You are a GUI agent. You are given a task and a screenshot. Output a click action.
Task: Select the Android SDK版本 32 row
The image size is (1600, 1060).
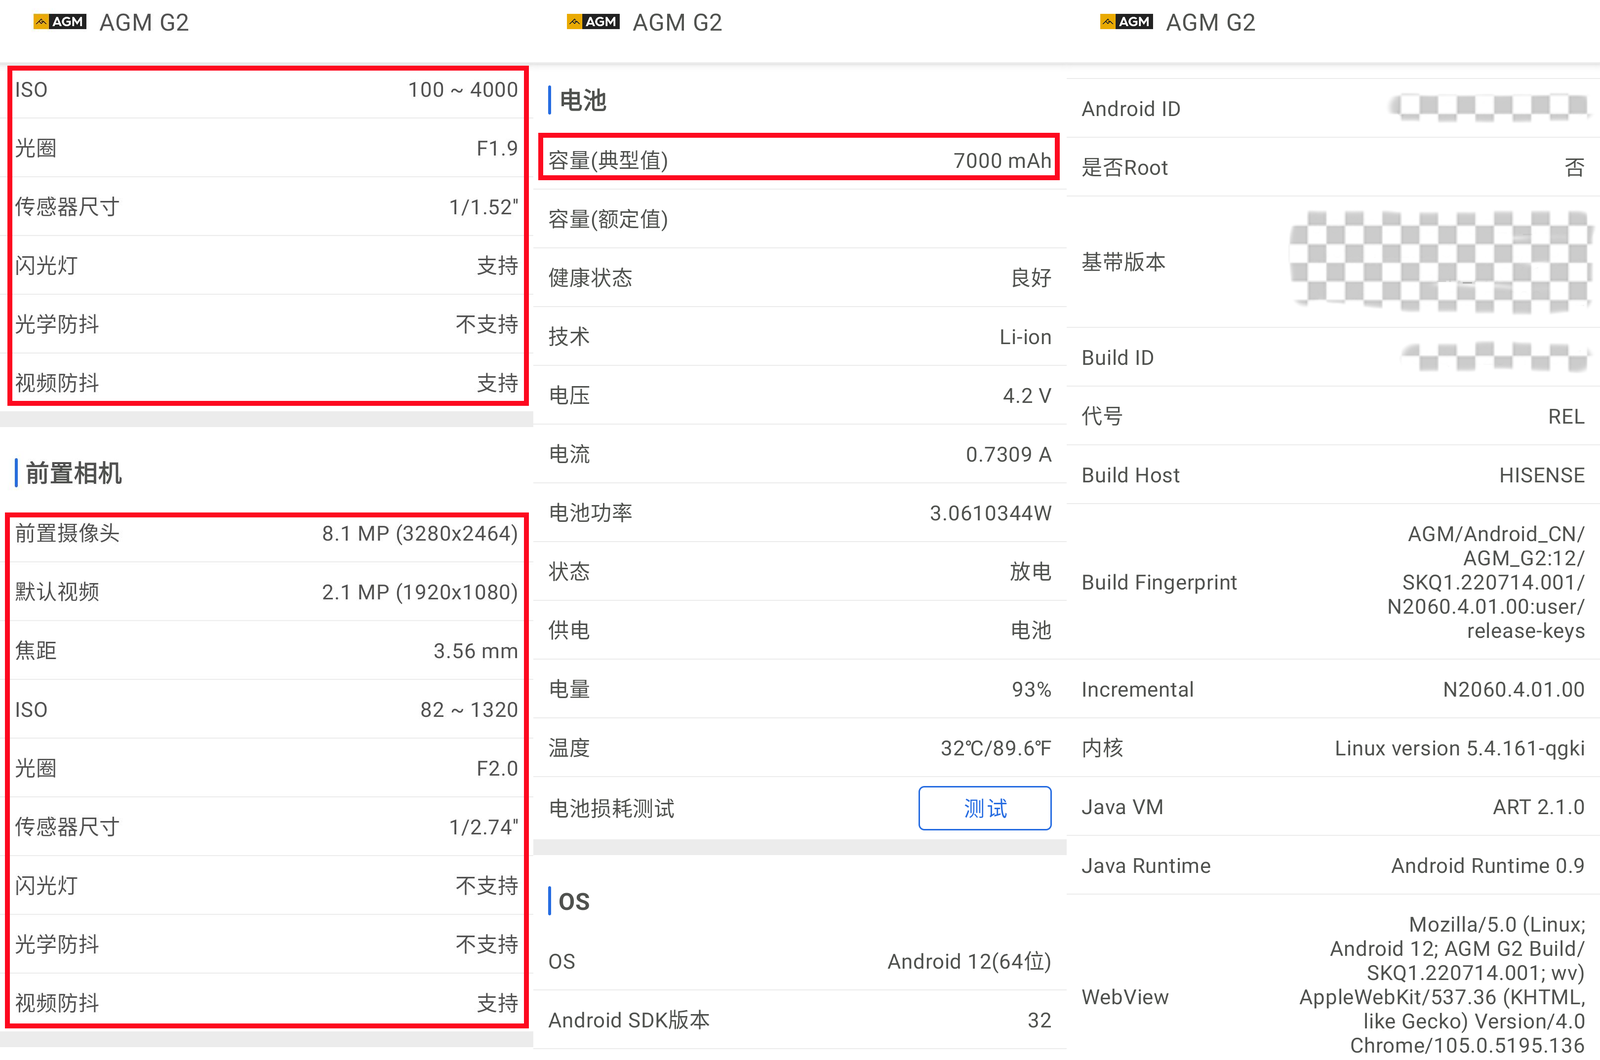800,1020
